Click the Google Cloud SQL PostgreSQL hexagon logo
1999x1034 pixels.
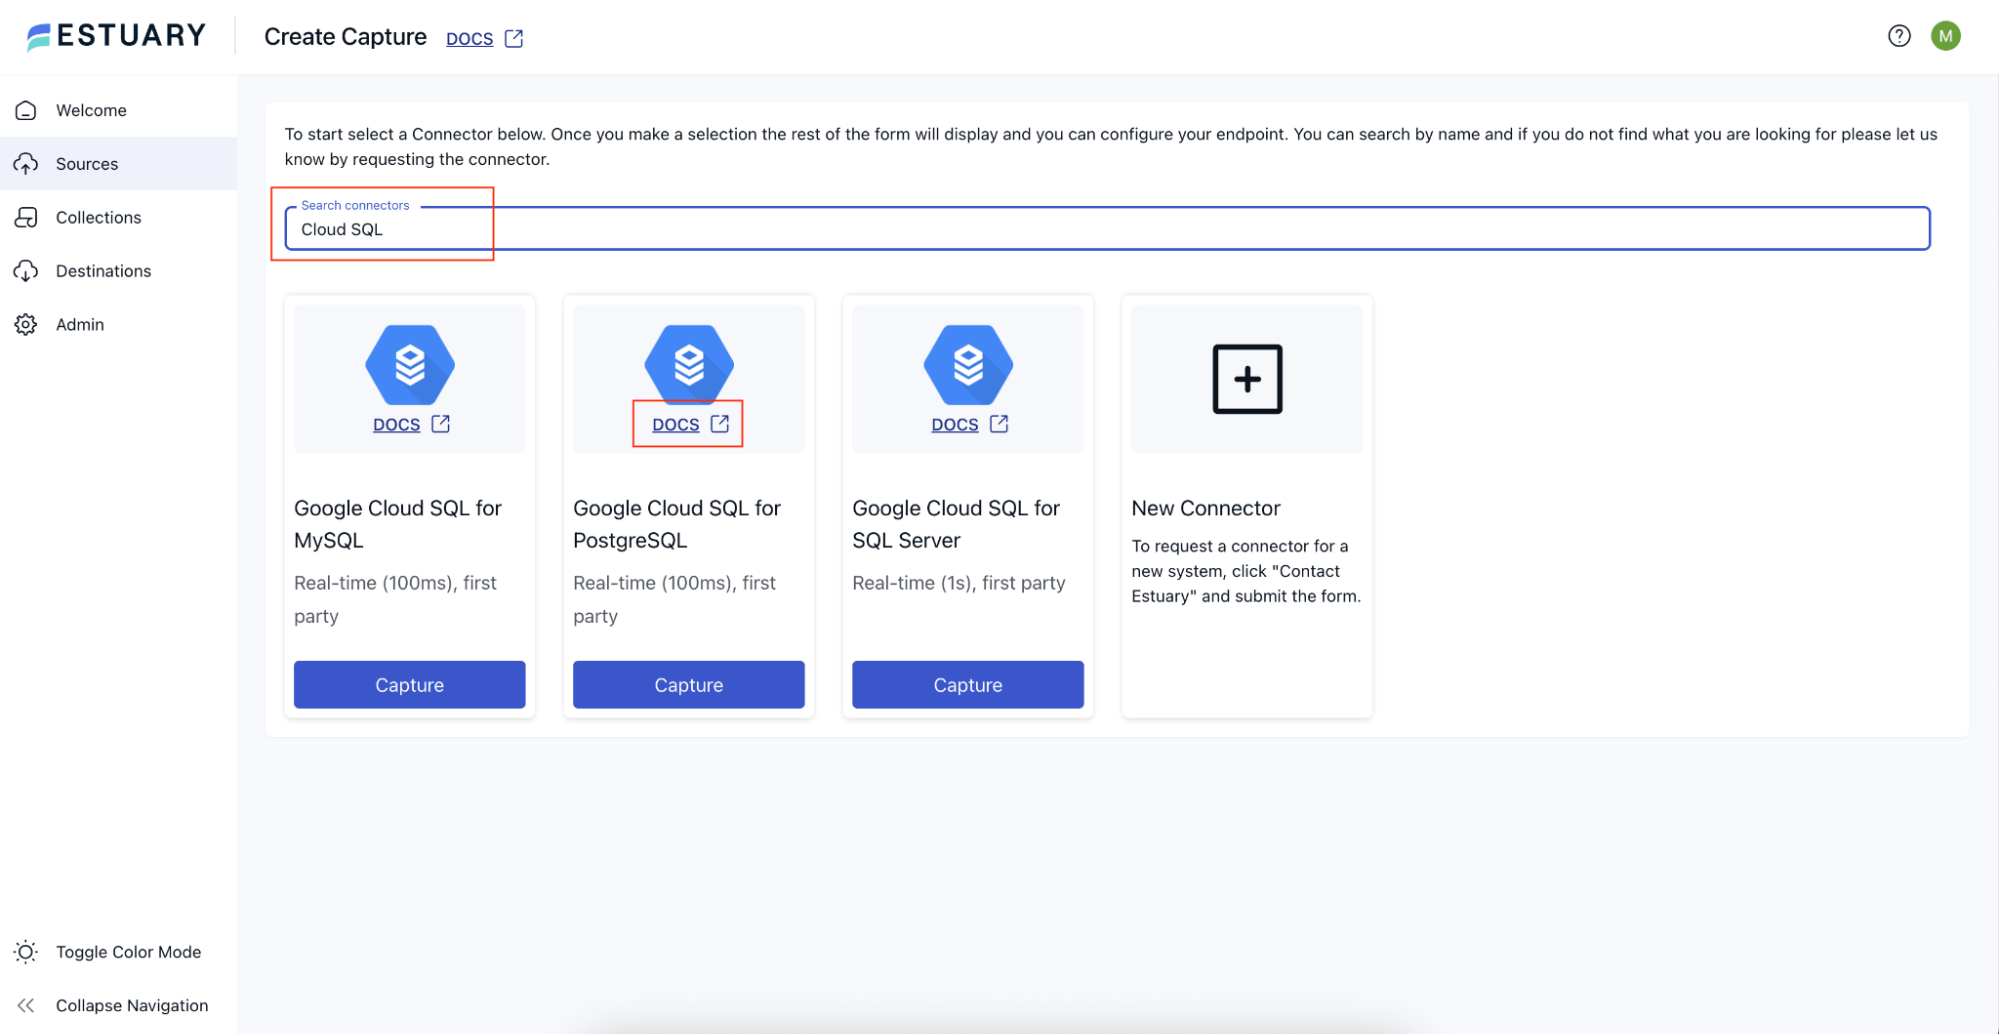pyautogui.click(x=689, y=364)
